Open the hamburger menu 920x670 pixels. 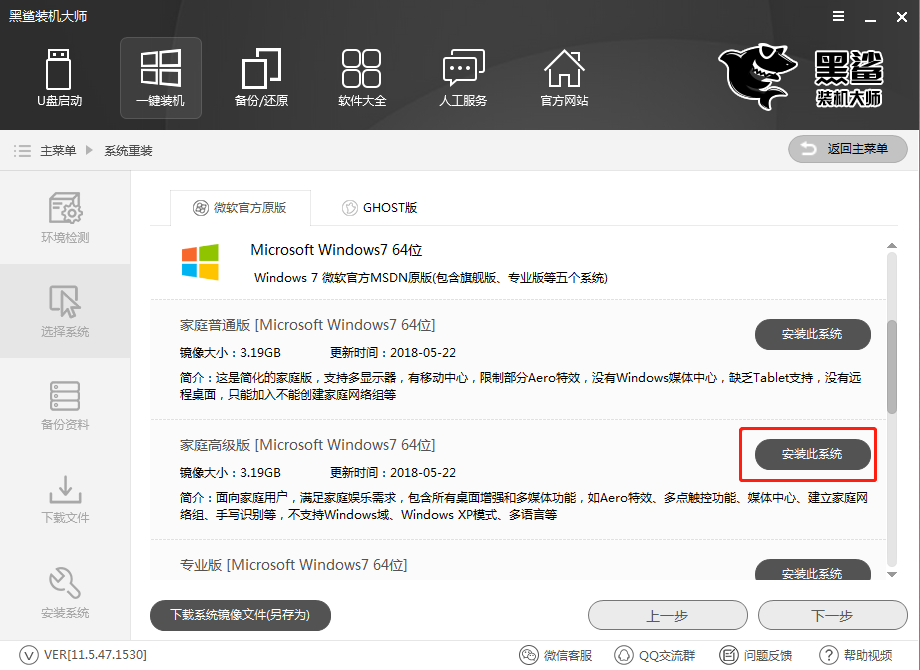[838, 16]
